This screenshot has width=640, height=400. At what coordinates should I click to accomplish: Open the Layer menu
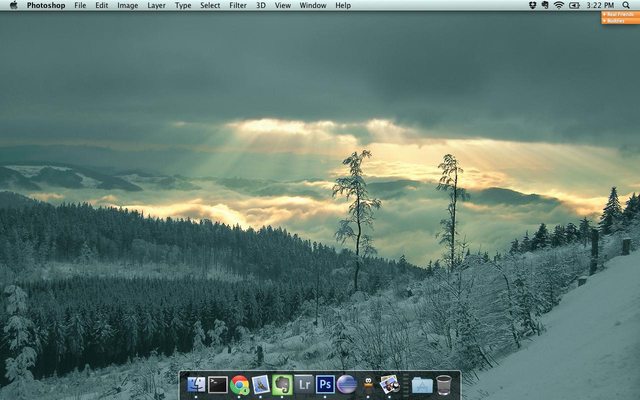(x=156, y=5)
